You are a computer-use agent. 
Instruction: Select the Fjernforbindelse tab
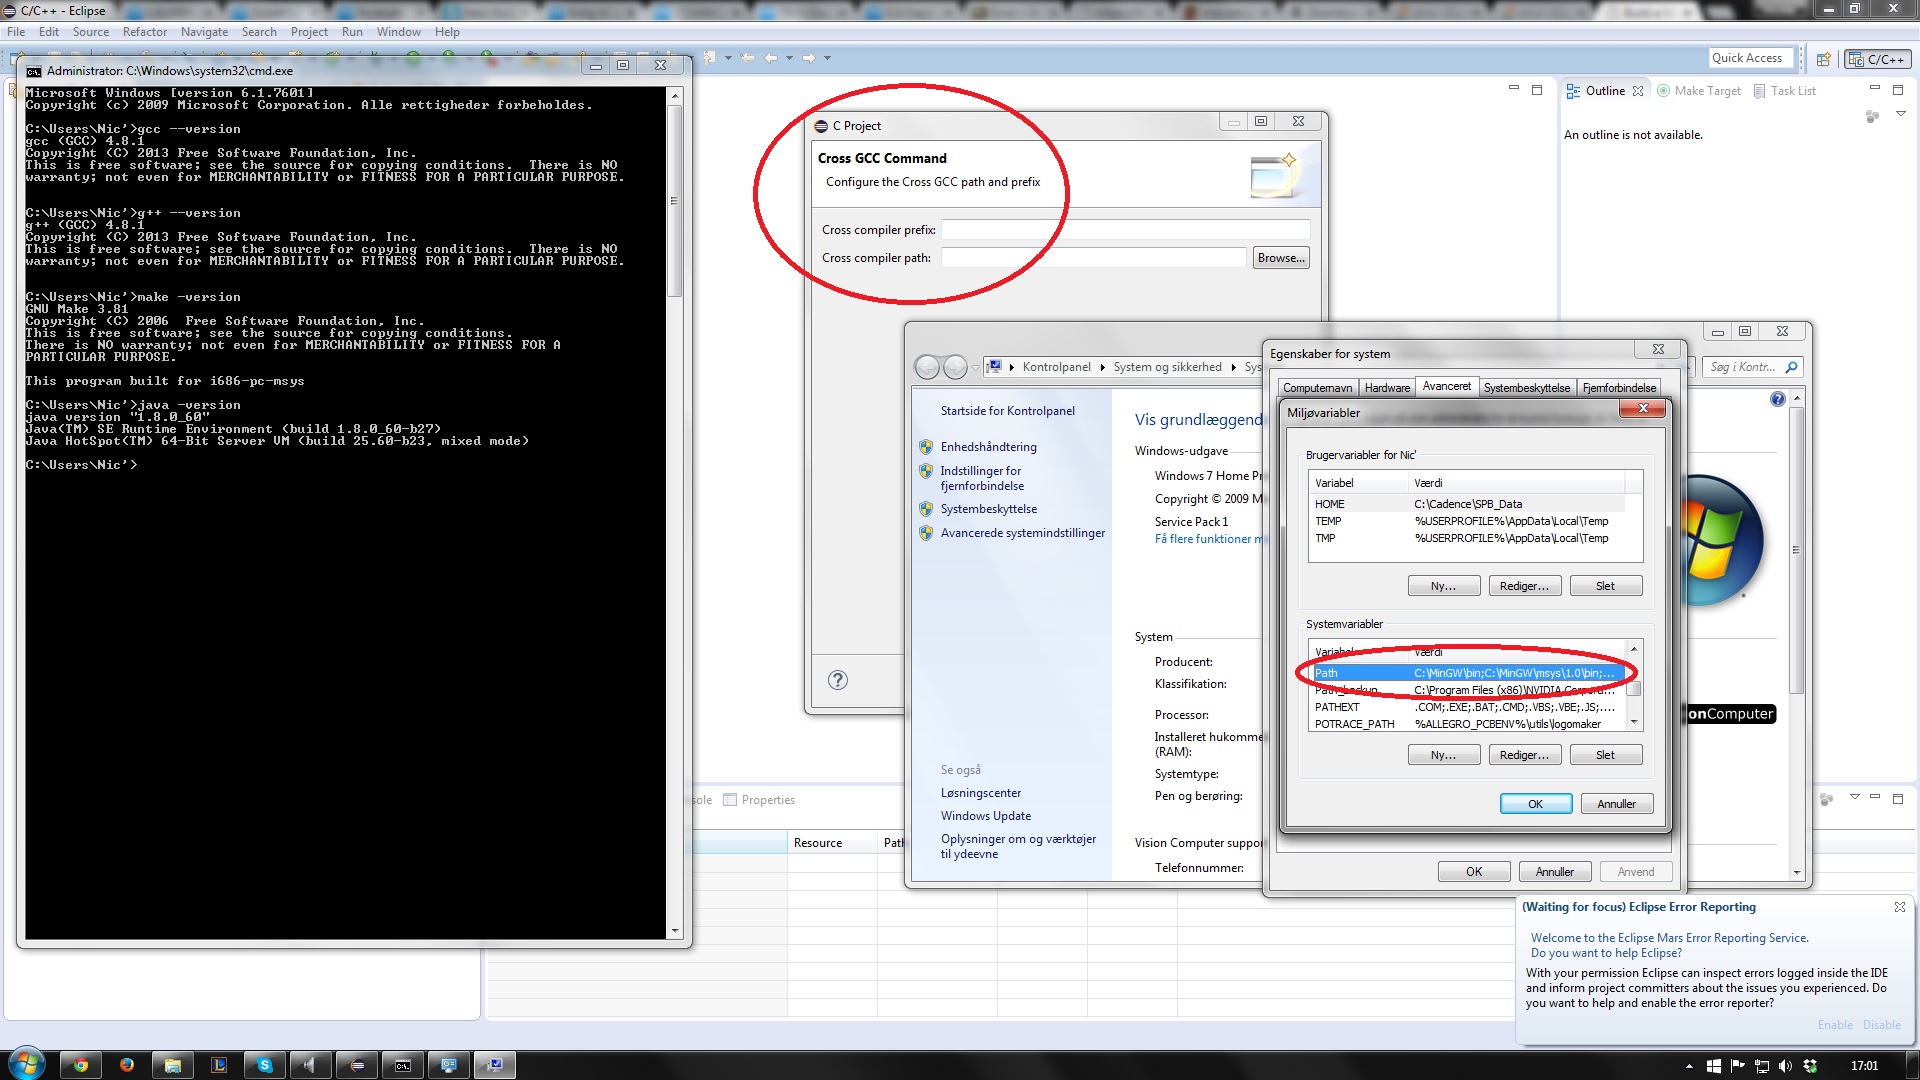[x=1619, y=388]
